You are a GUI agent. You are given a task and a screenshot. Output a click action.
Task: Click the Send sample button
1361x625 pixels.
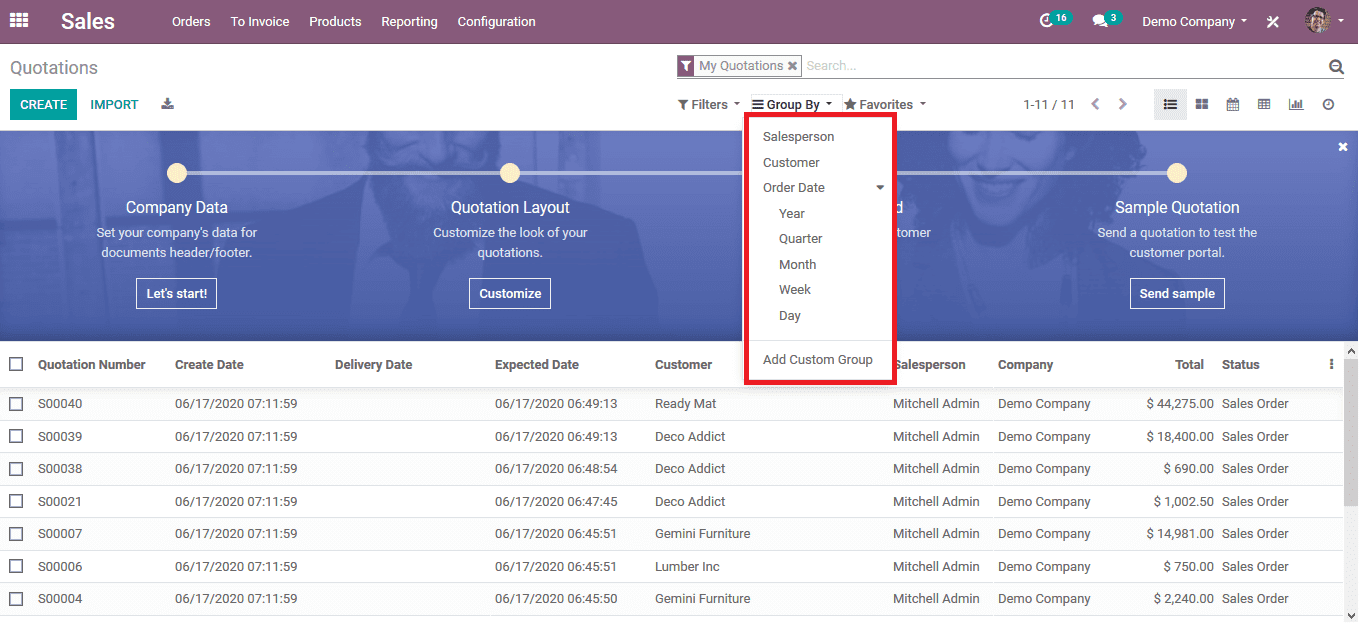click(x=1177, y=293)
